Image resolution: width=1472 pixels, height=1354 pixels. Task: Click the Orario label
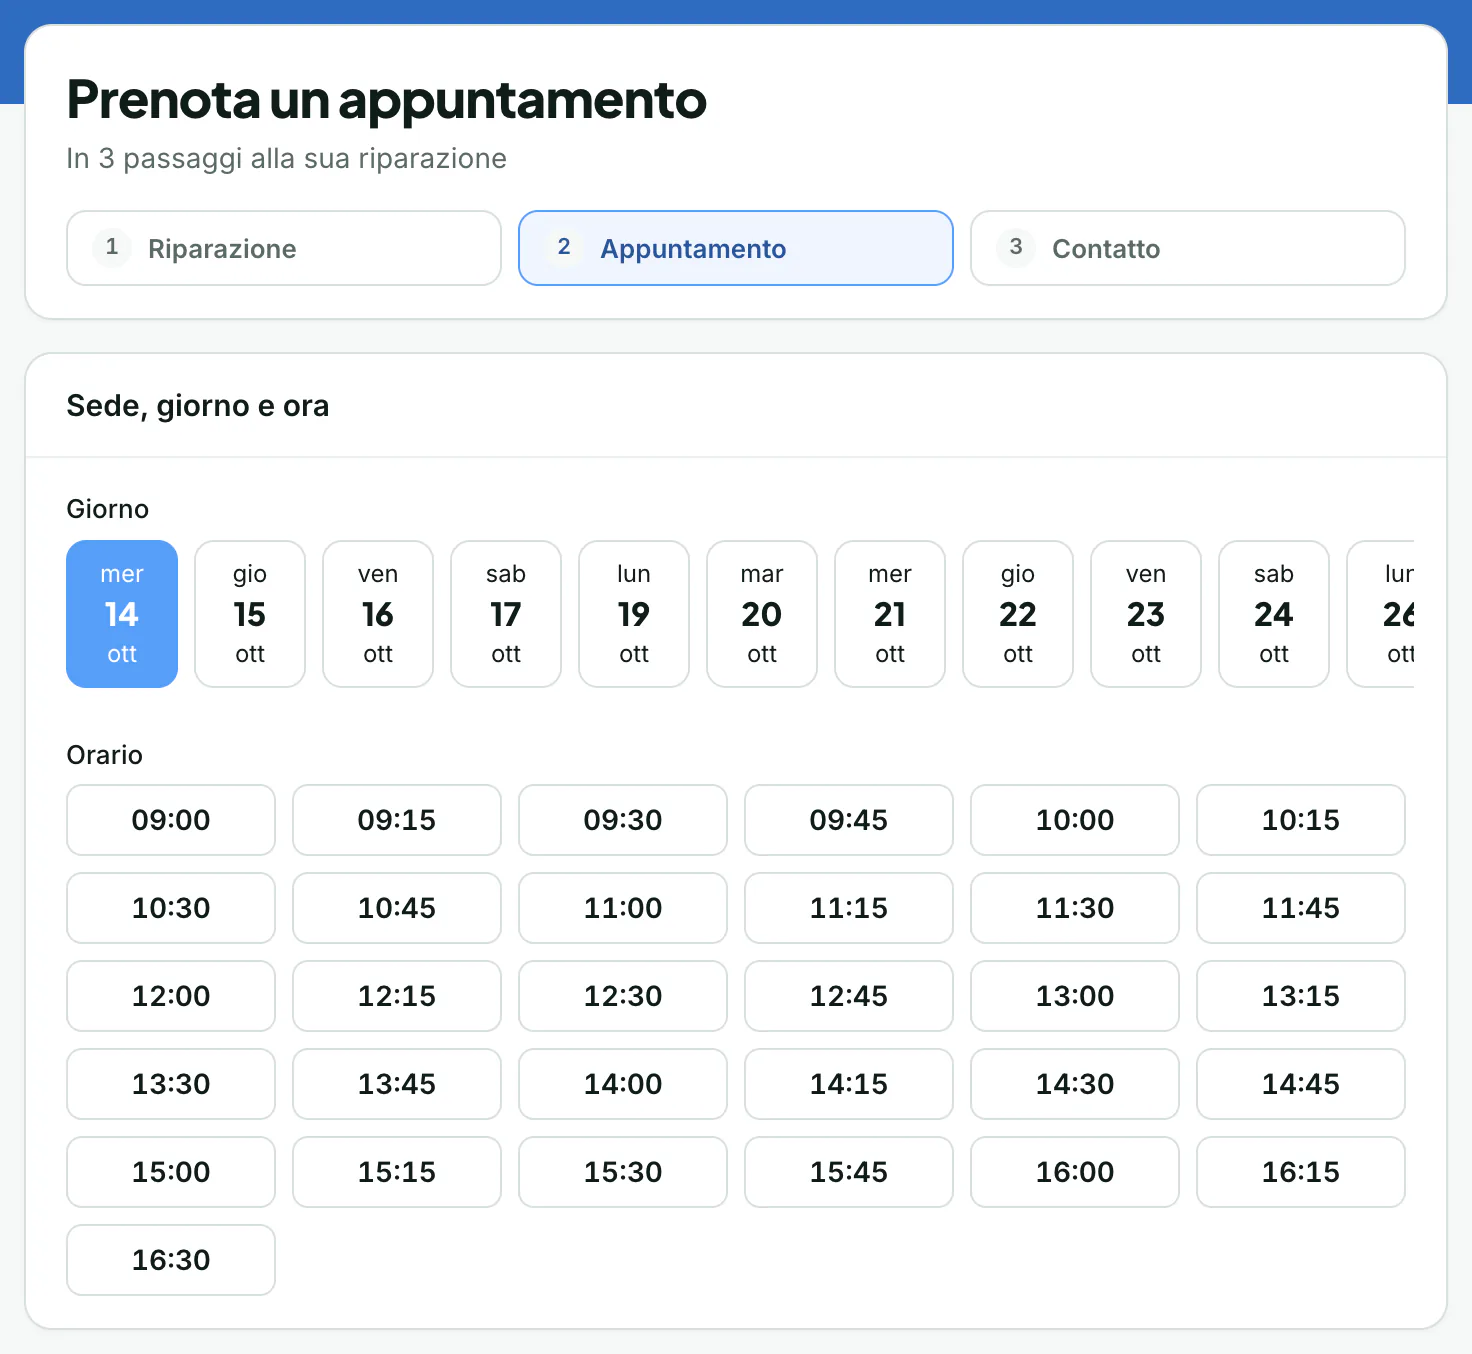(x=105, y=755)
